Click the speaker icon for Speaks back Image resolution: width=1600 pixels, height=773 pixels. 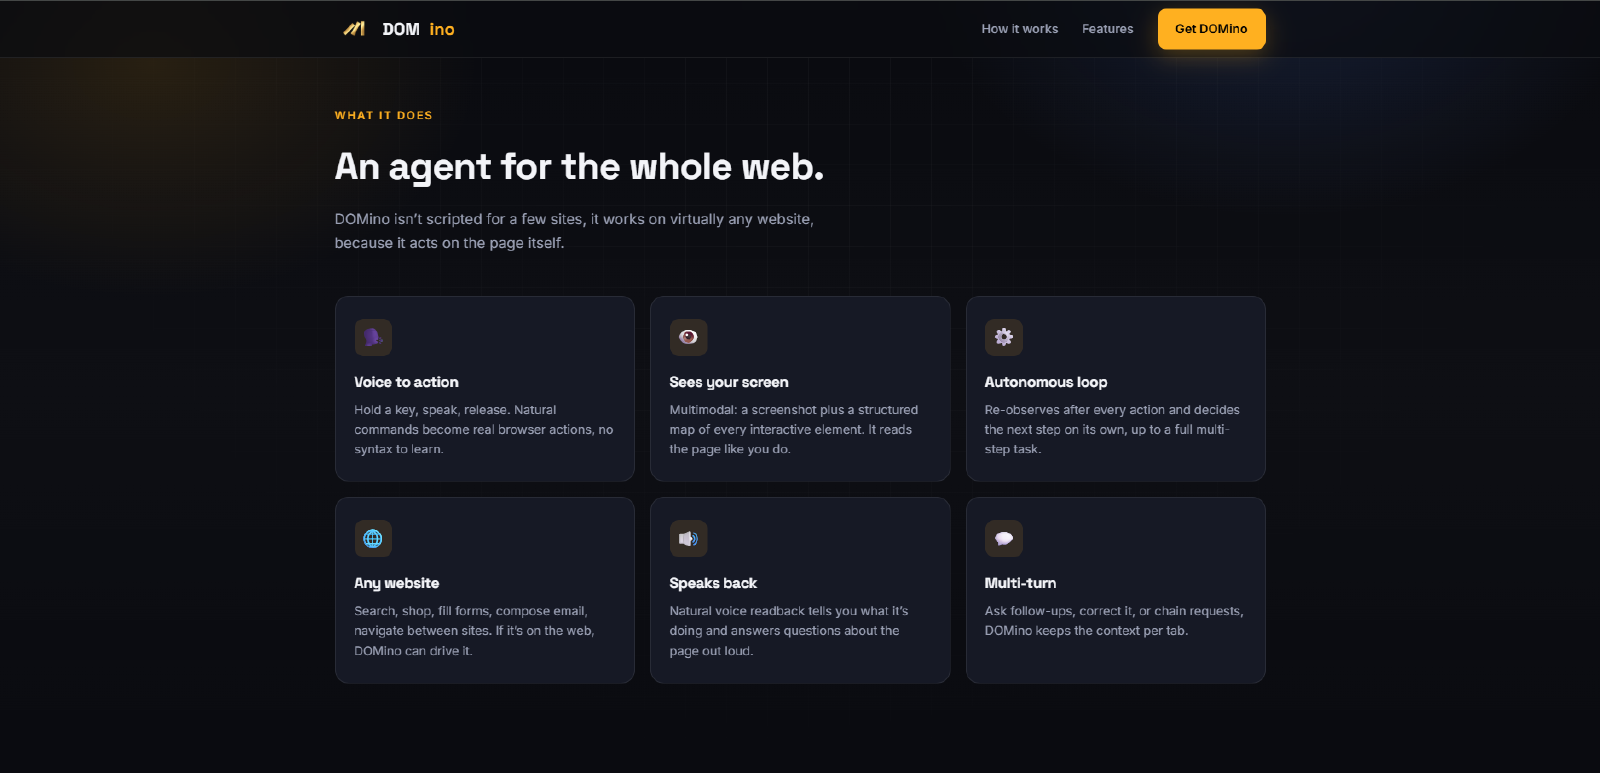pos(688,538)
